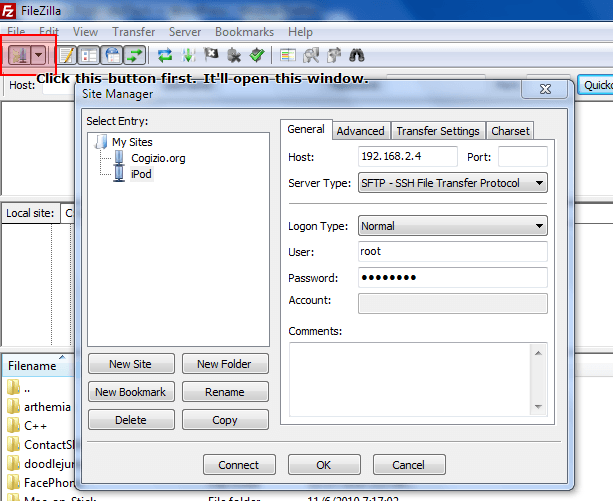Switch to the Advanced tab
The image size is (613, 501).
[x=360, y=131]
